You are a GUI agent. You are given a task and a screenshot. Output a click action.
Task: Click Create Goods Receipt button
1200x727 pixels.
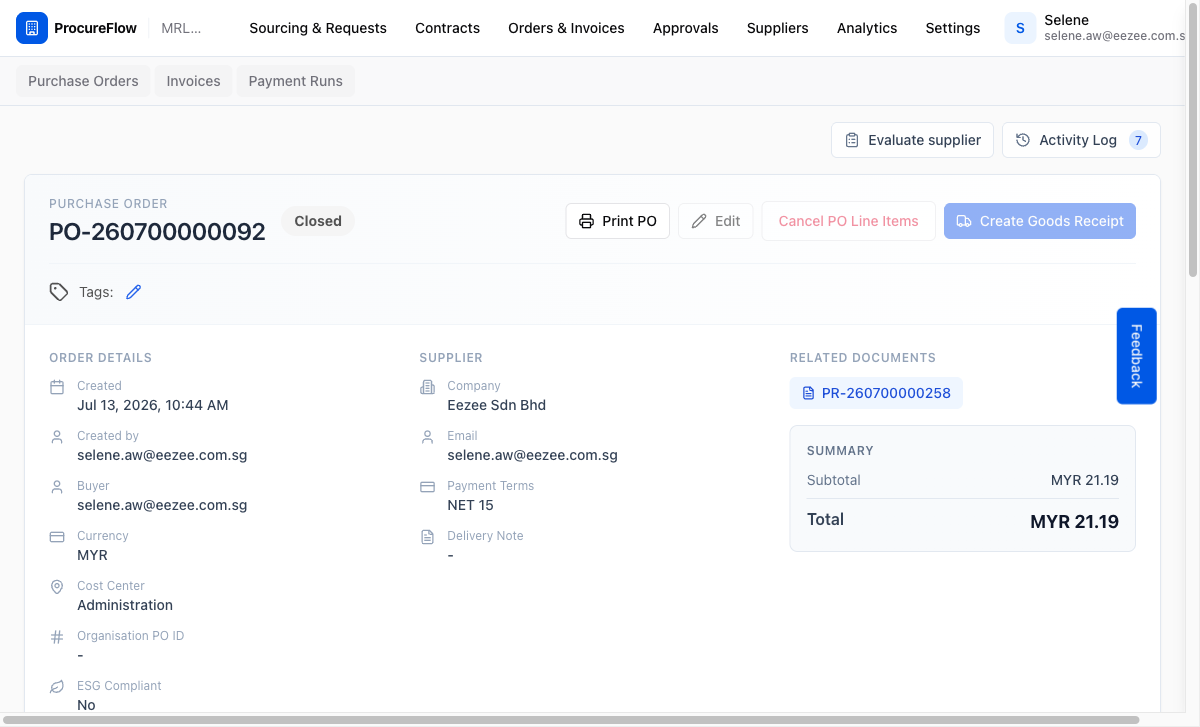[1040, 221]
